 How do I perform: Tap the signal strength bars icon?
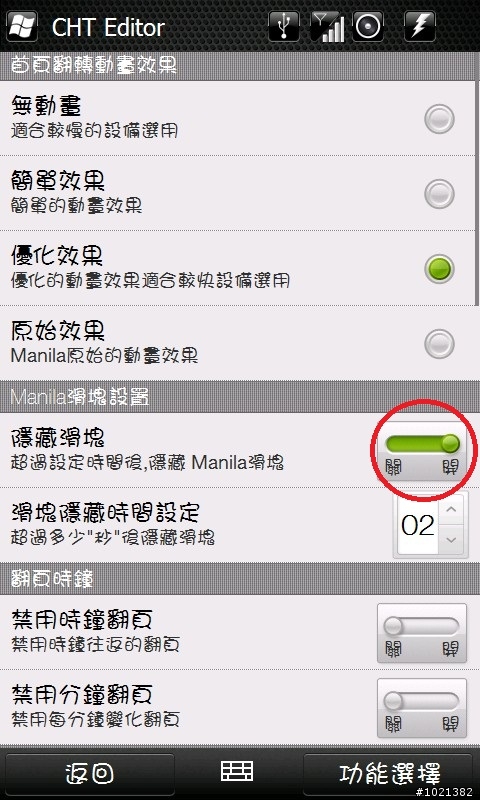click(x=328, y=26)
